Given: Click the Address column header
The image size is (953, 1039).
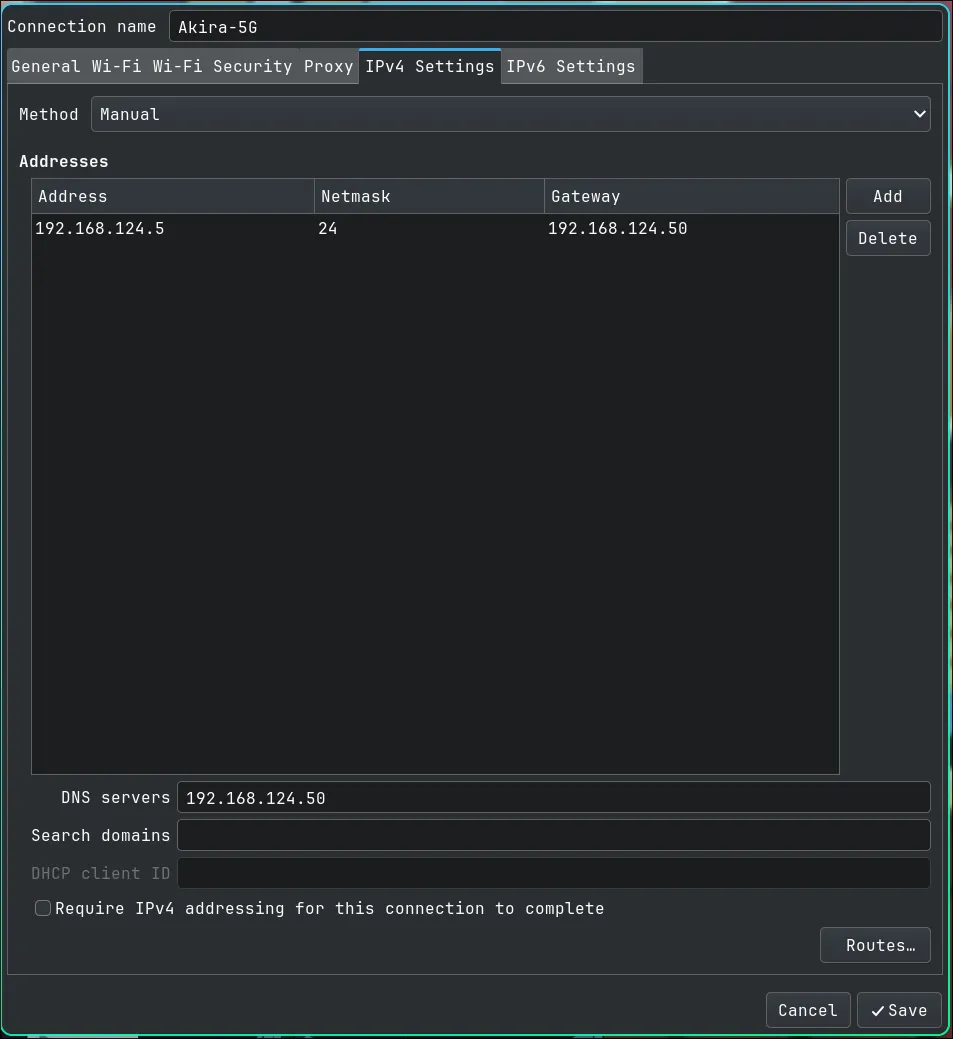Looking at the screenshot, I should point(172,196).
